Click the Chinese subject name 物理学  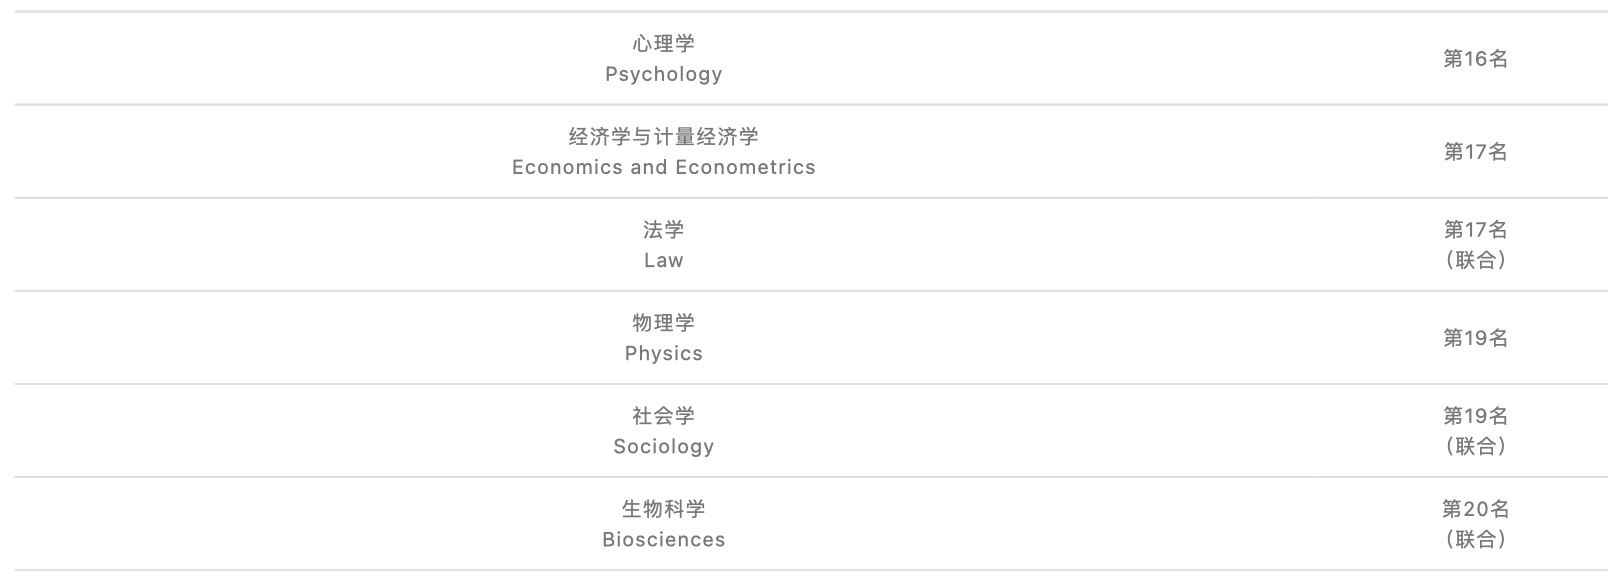pos(663,322)
